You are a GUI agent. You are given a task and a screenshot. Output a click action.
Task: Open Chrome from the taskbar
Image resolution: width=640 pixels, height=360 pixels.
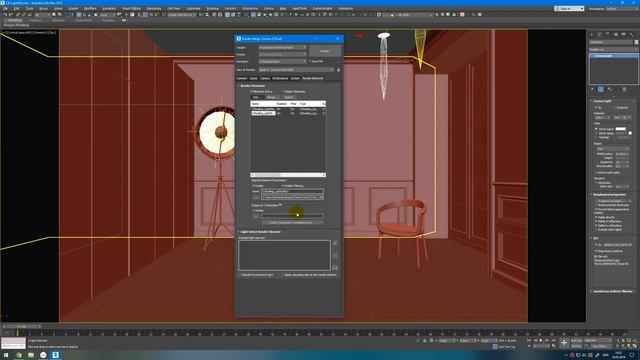[19, 355]
